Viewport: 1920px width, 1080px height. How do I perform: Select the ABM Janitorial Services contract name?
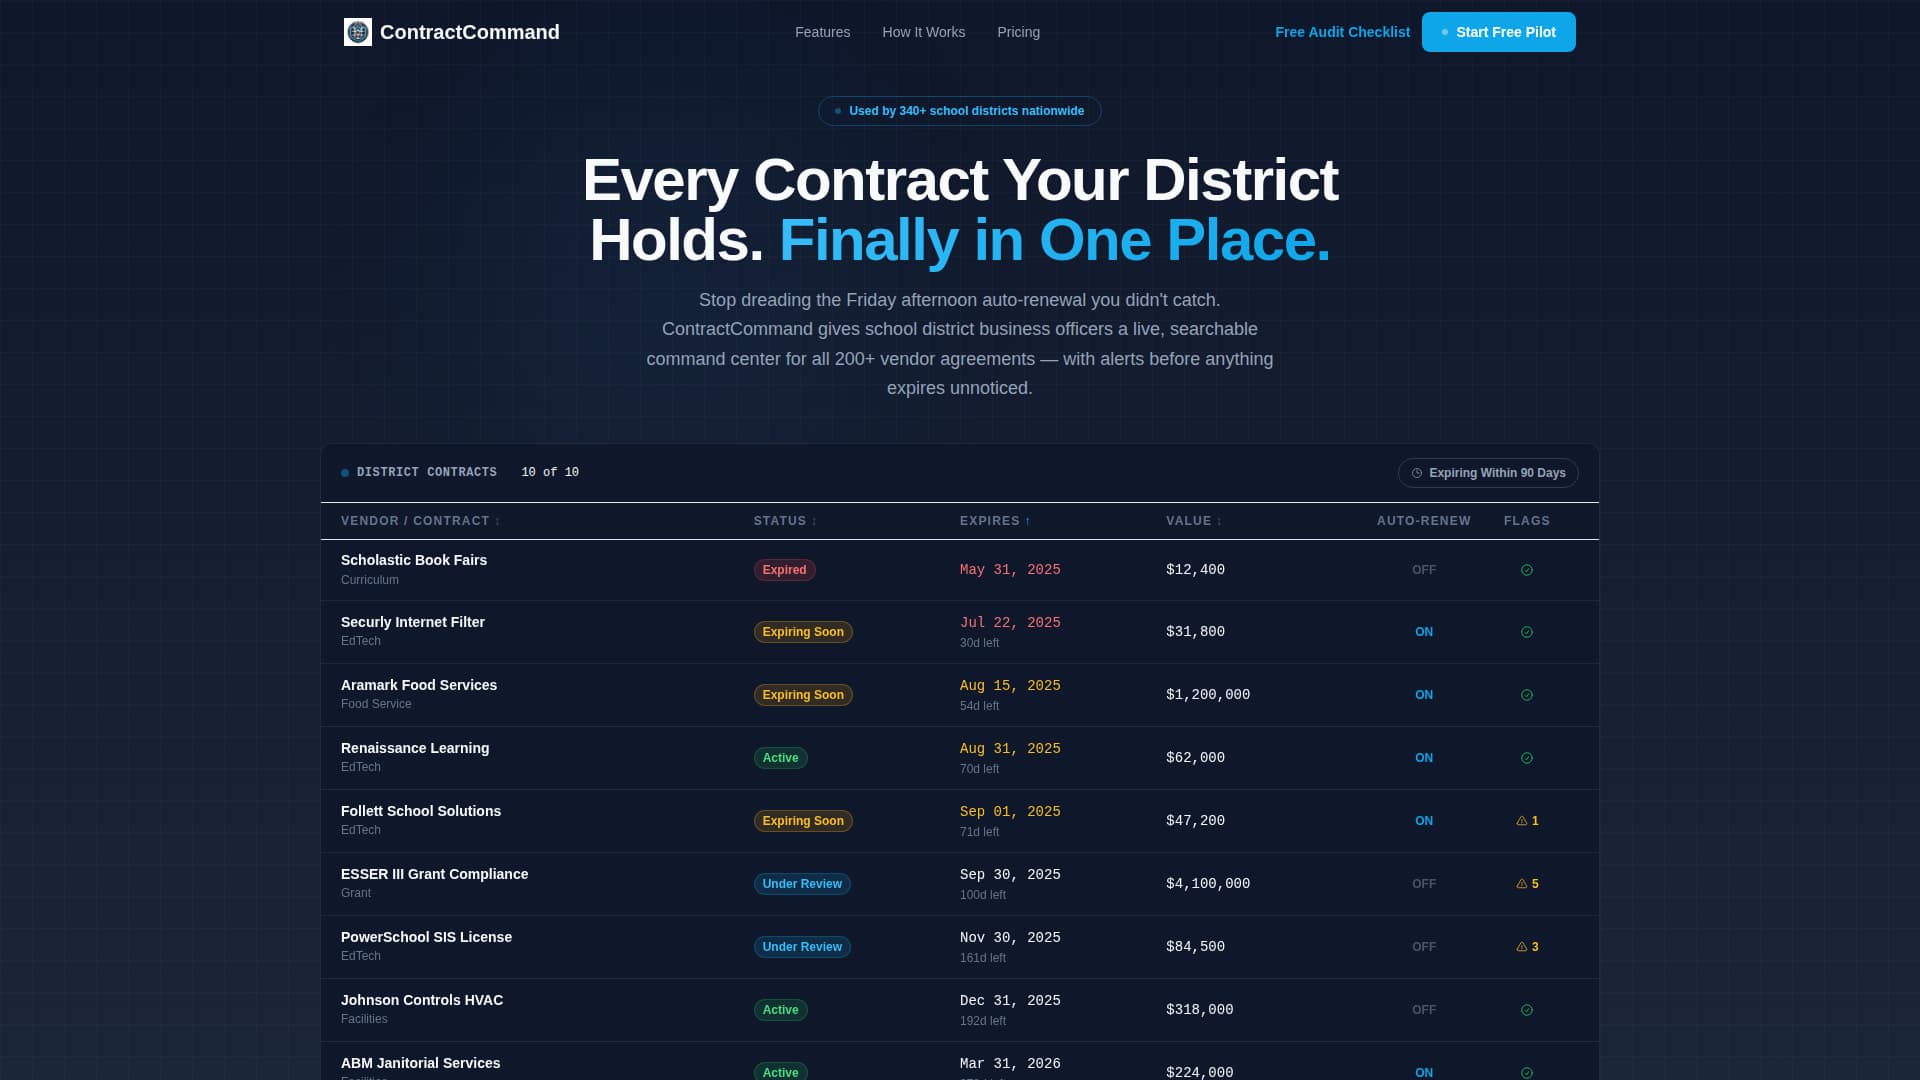click(x=420, y=1063)
